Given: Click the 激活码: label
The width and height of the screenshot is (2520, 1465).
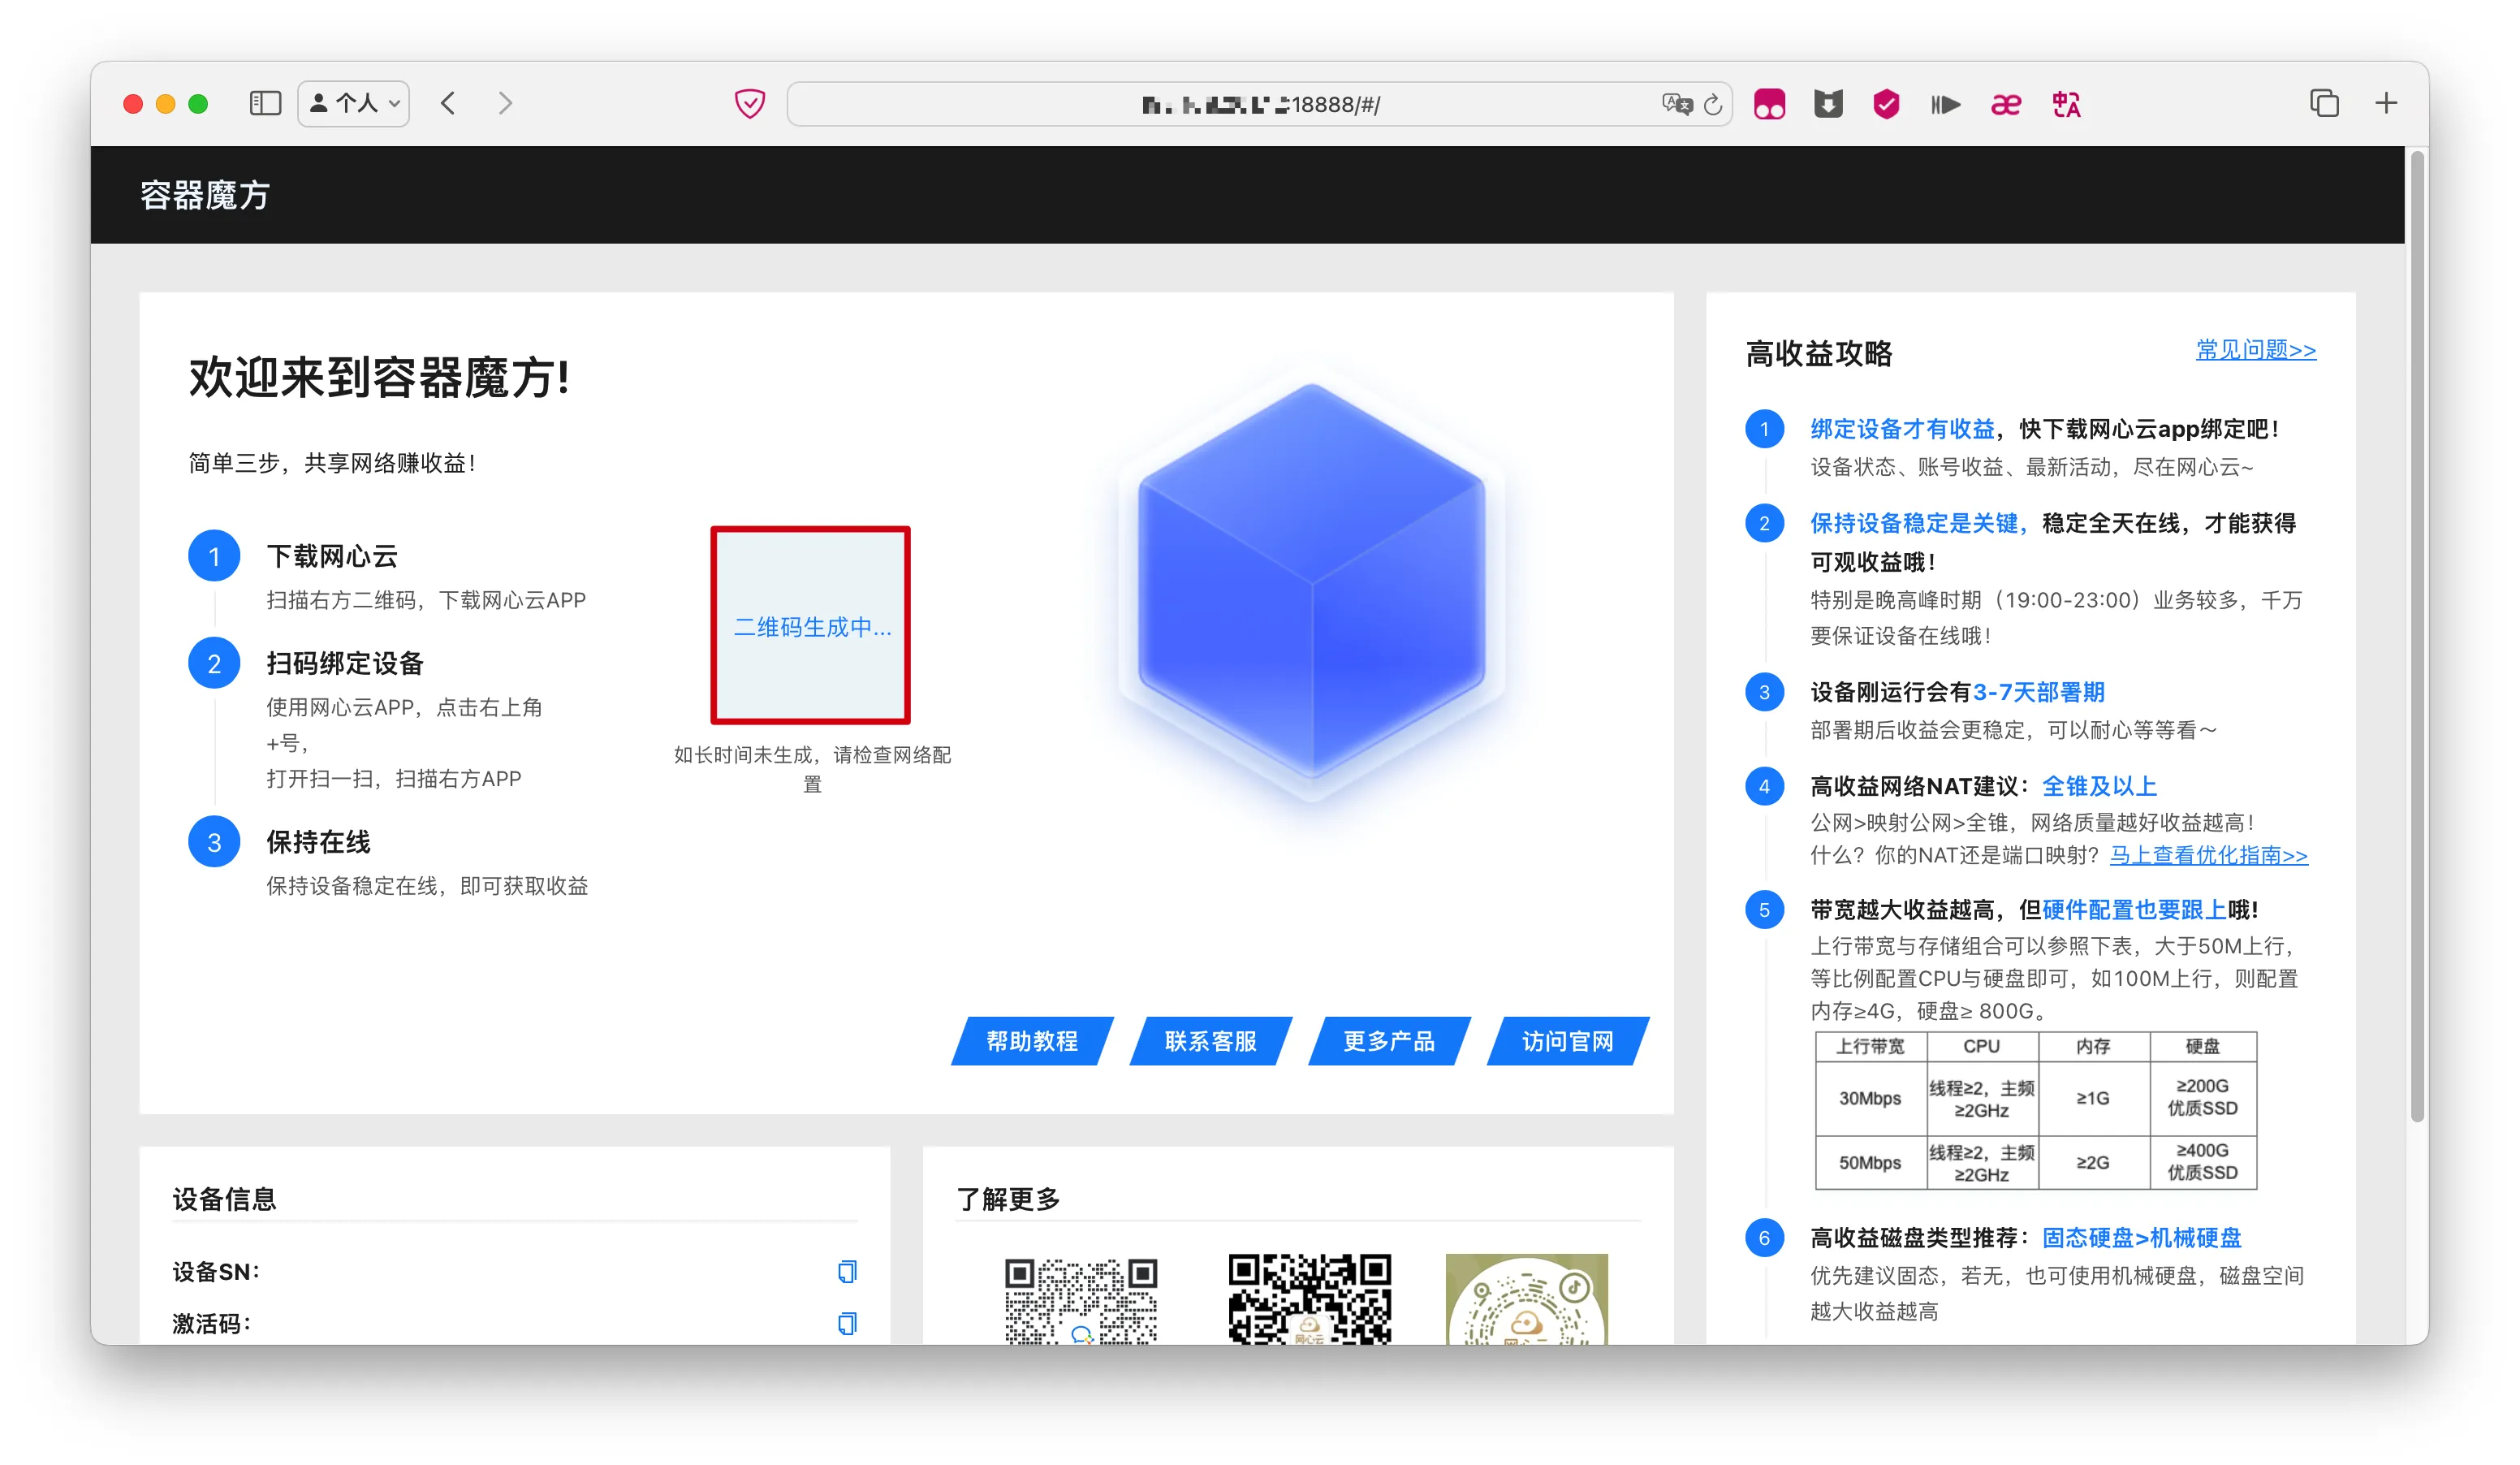Looking at the screenshot, I should pyautogui.click(x=212, y=1324).
